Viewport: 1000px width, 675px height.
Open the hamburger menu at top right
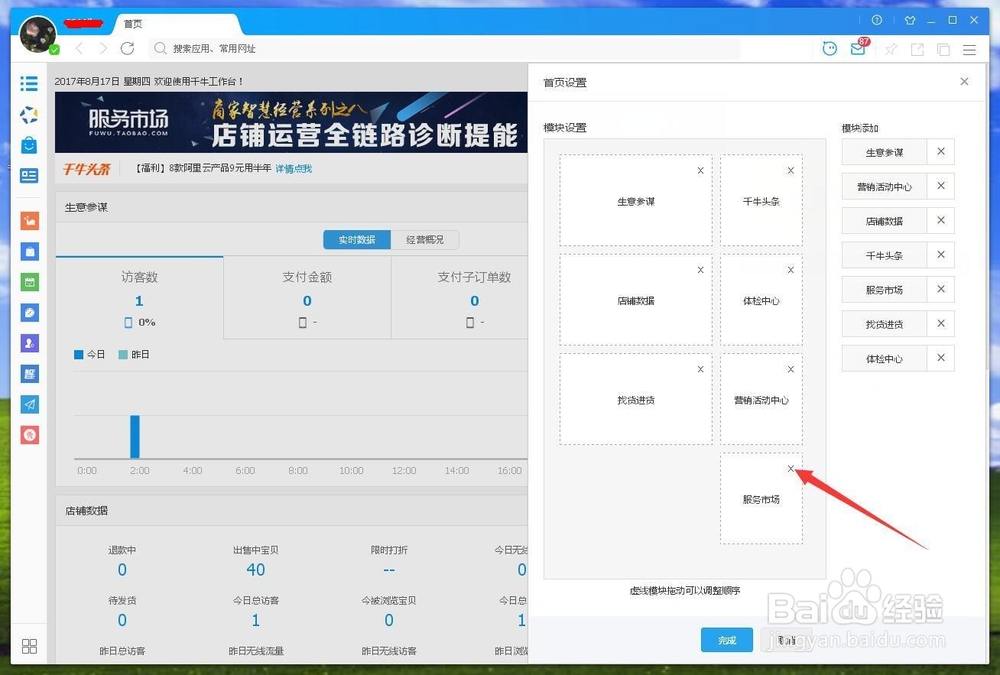click(x=969, y=49)
